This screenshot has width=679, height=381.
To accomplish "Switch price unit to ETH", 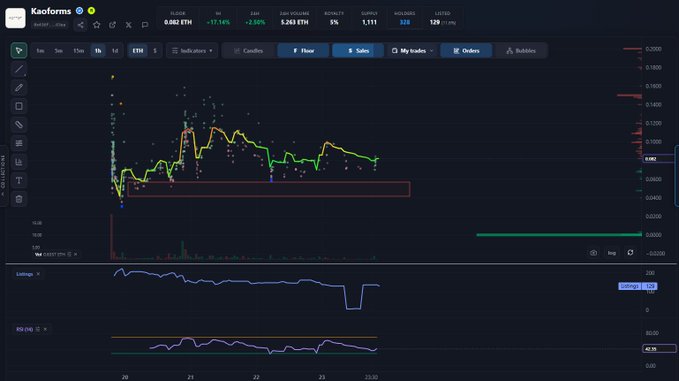I will tap(138, 51).
